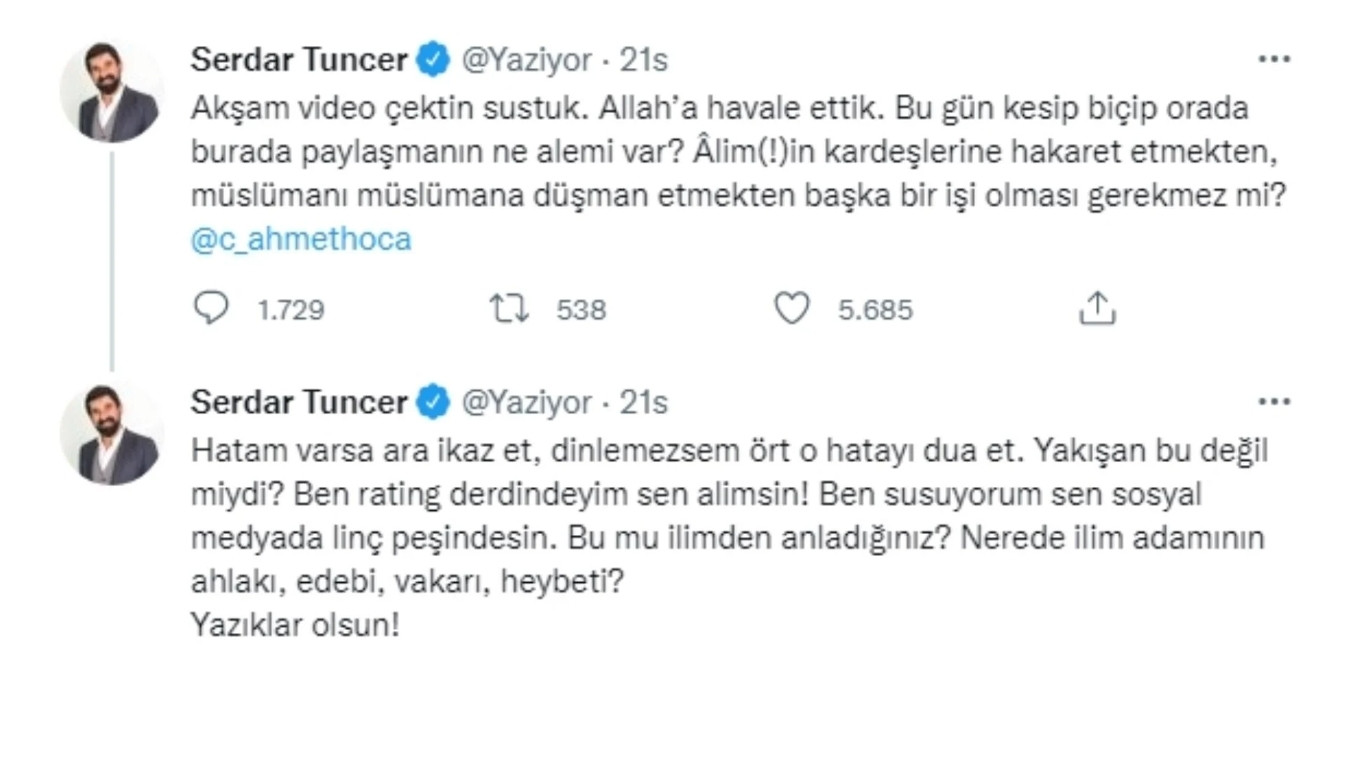Click the profile avatar on the second tweet
The height and width of the screenshot is (761, 1370).
(112, 430)
